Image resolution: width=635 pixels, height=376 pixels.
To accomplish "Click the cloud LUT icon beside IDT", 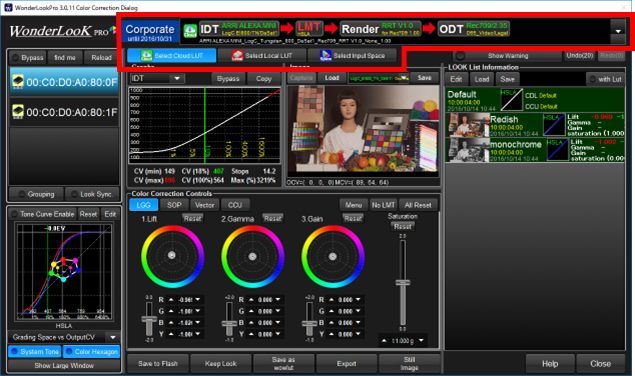I will click(190, 30).
